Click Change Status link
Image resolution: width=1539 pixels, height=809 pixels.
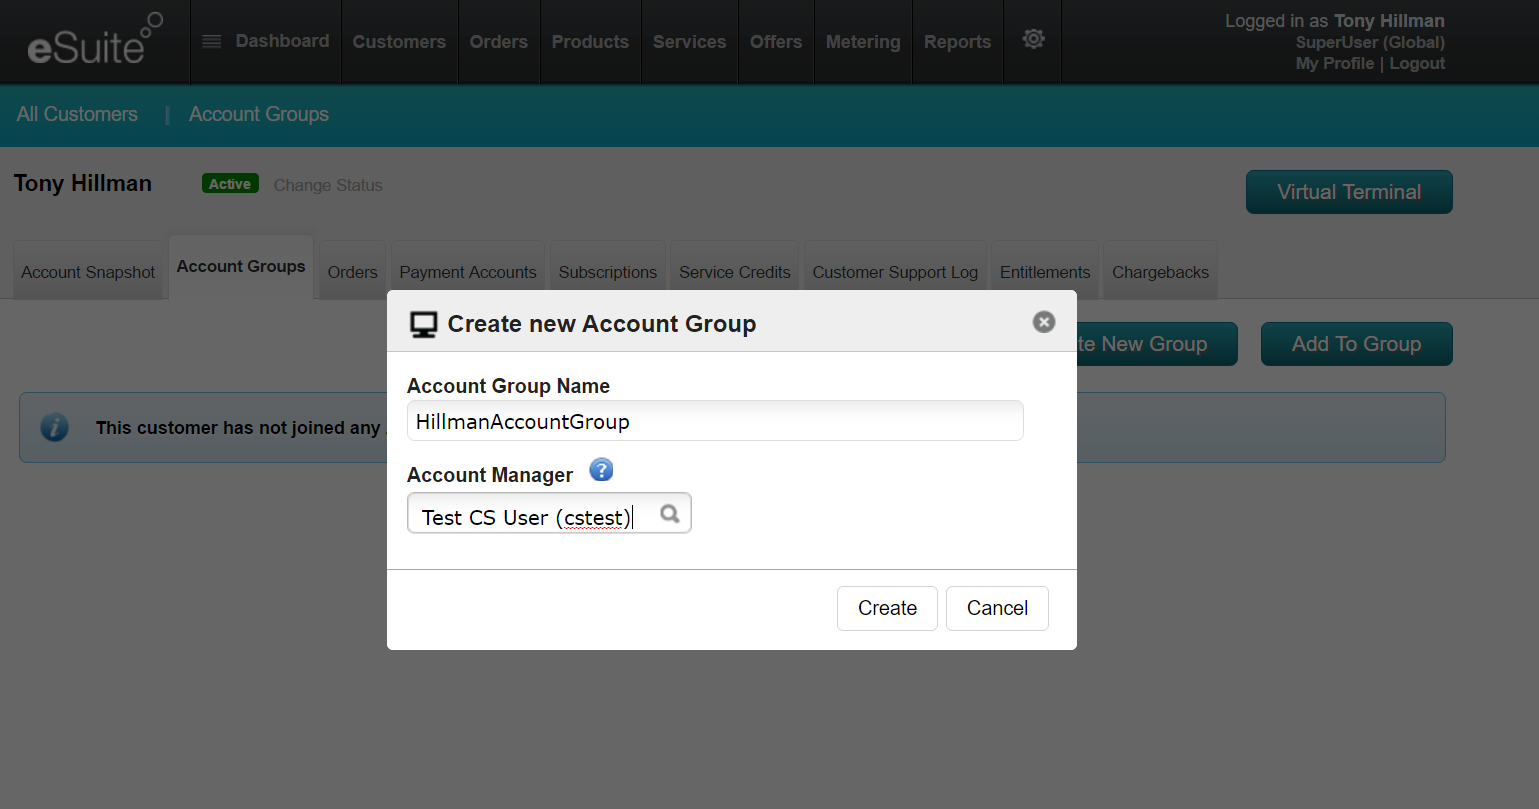click(328, 185)
